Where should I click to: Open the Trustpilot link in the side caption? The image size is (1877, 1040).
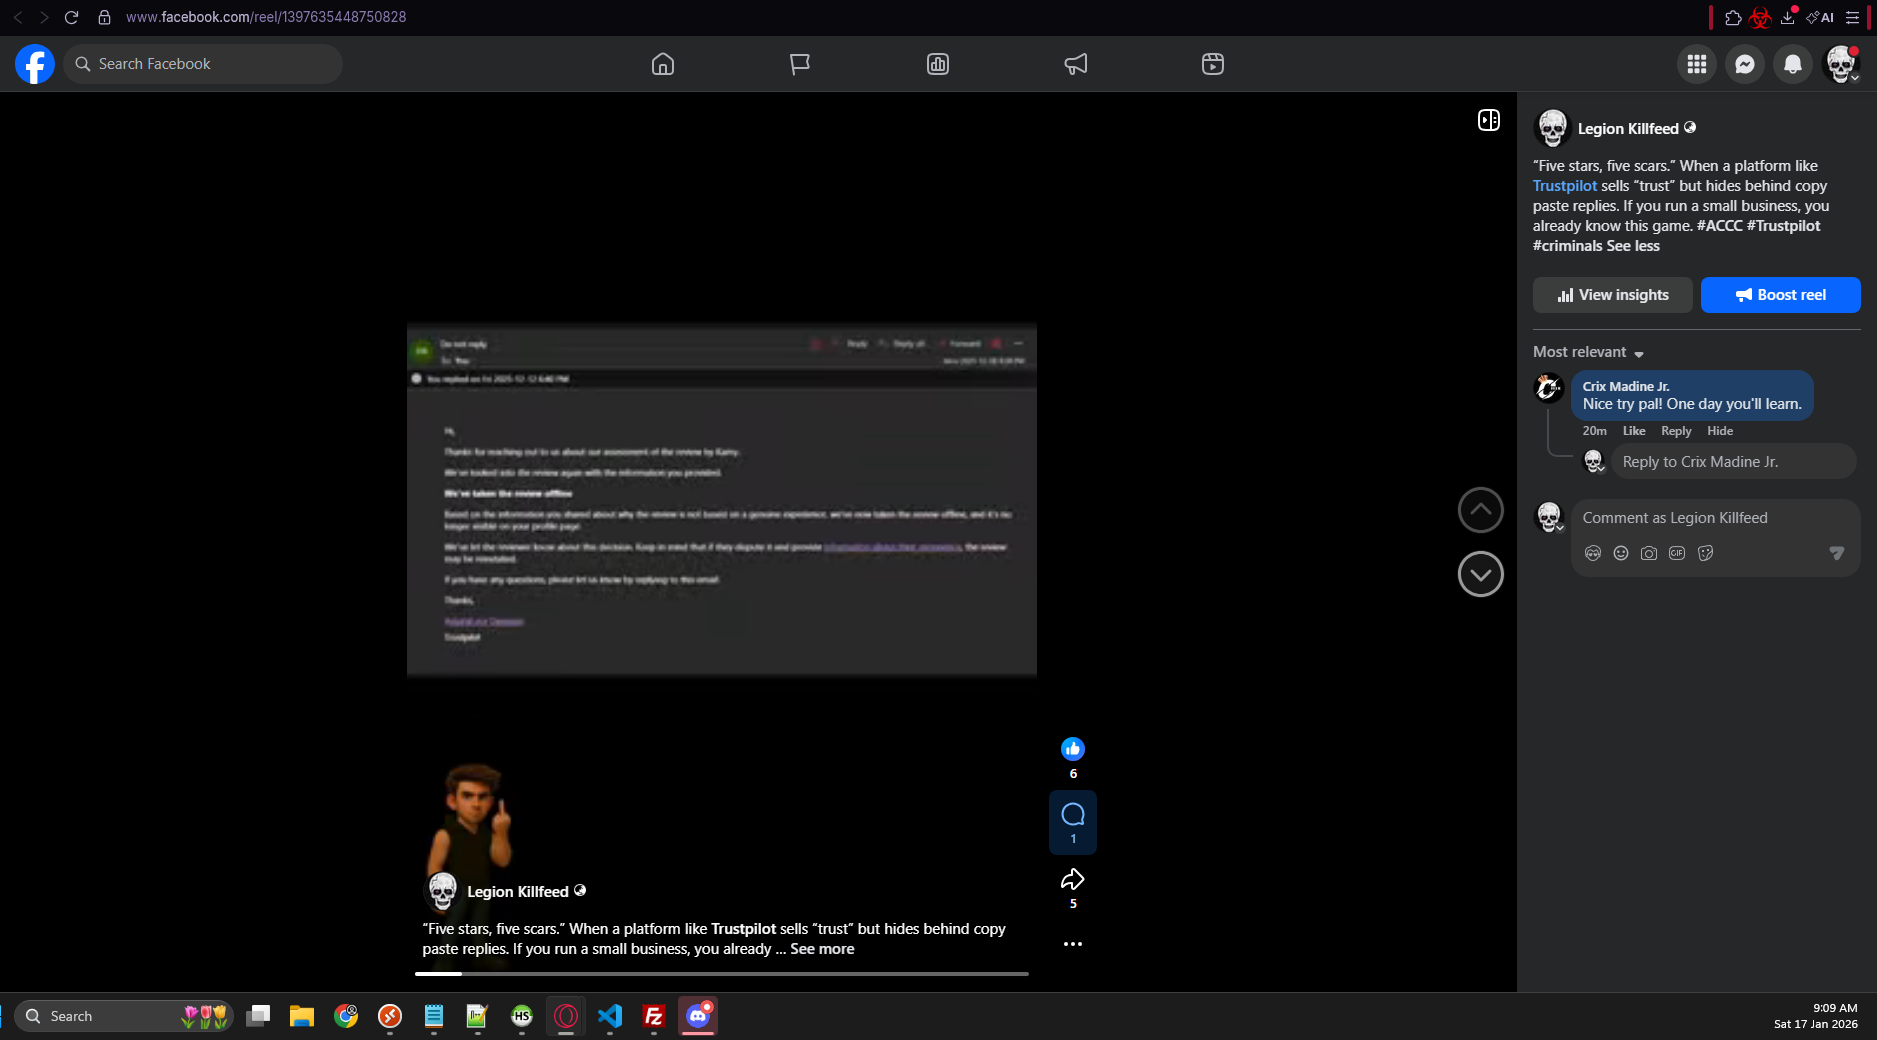(1565, 186)
